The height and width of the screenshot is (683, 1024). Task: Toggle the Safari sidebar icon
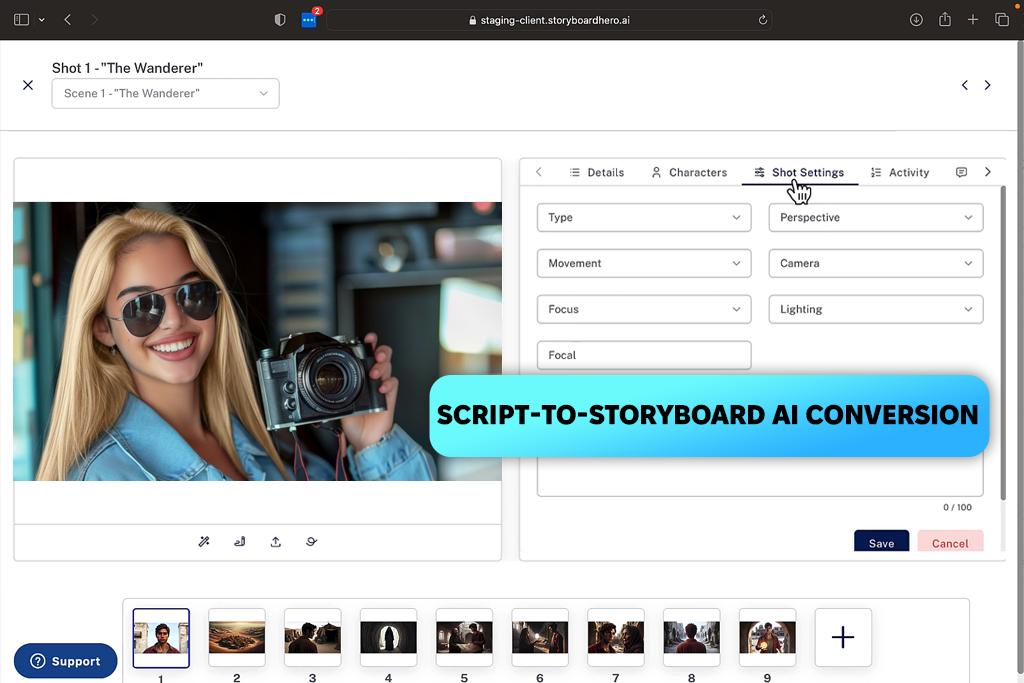22,20
